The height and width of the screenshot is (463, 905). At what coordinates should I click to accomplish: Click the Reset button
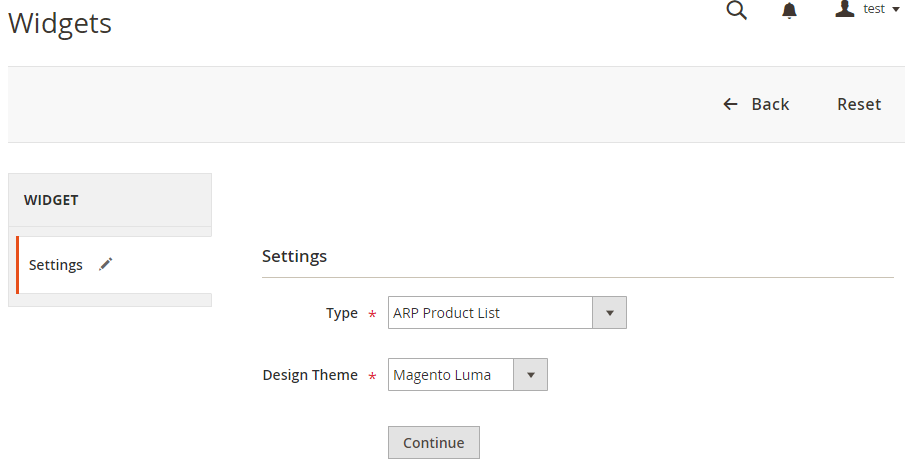(859, 104)
